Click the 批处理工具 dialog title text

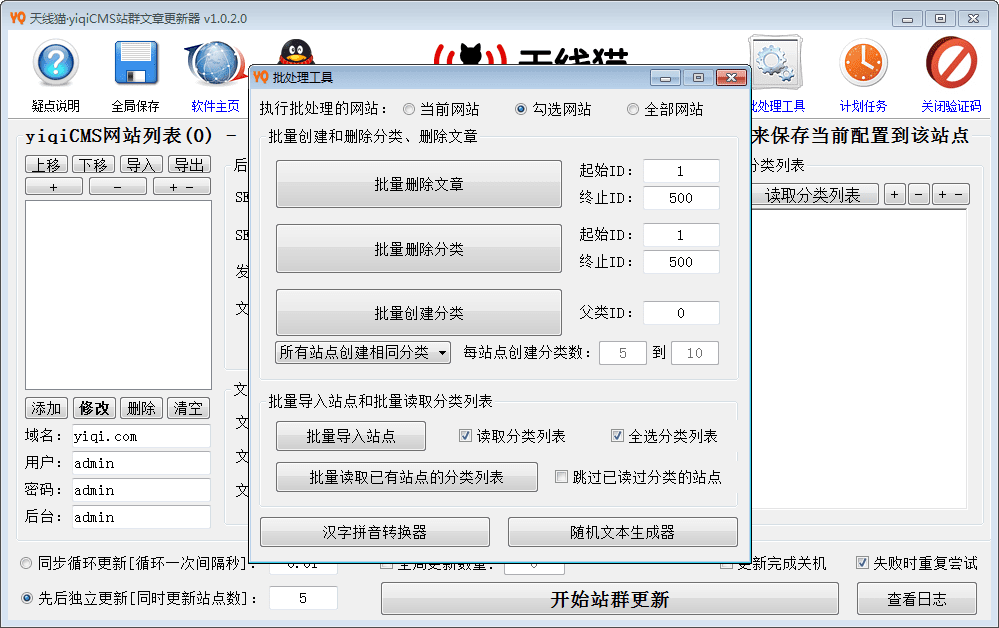click(303, 78)
